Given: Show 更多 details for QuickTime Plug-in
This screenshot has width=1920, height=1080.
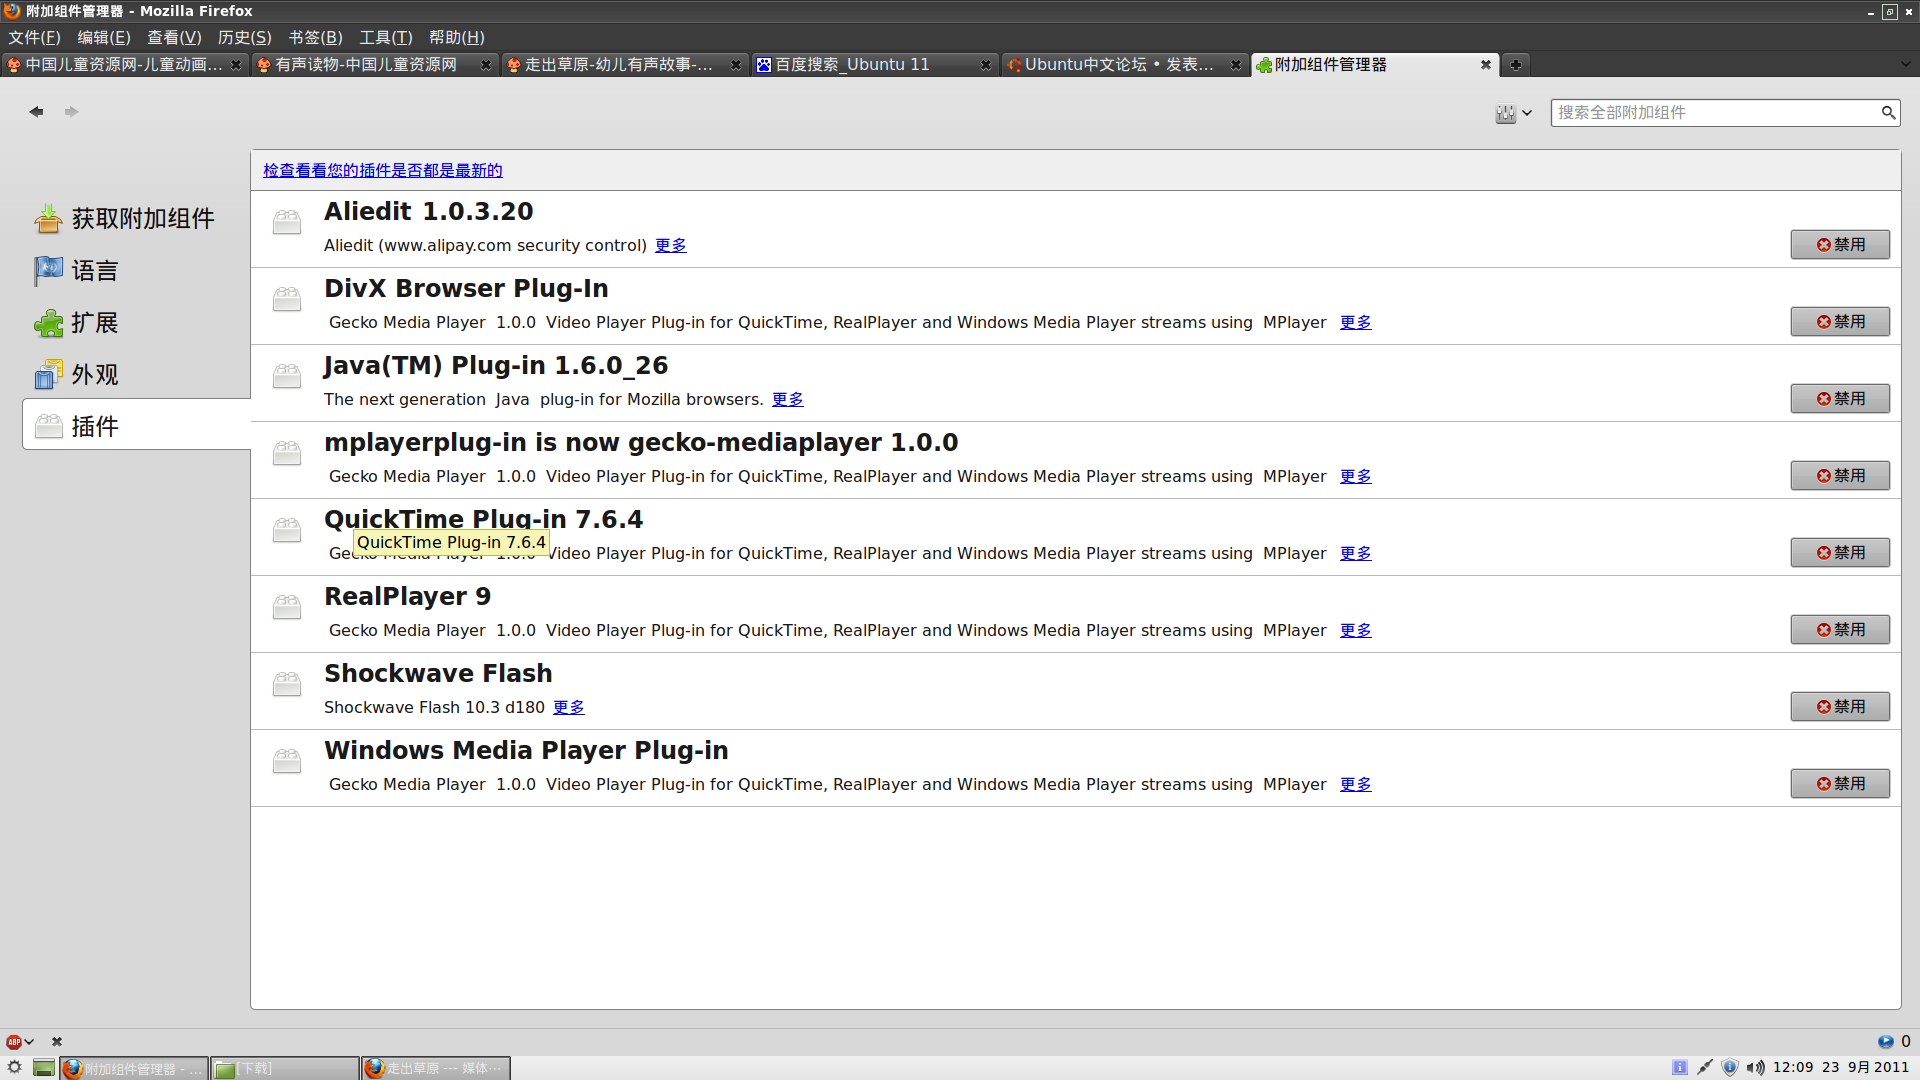Looking at the screenshot, I should point(1355,553).
